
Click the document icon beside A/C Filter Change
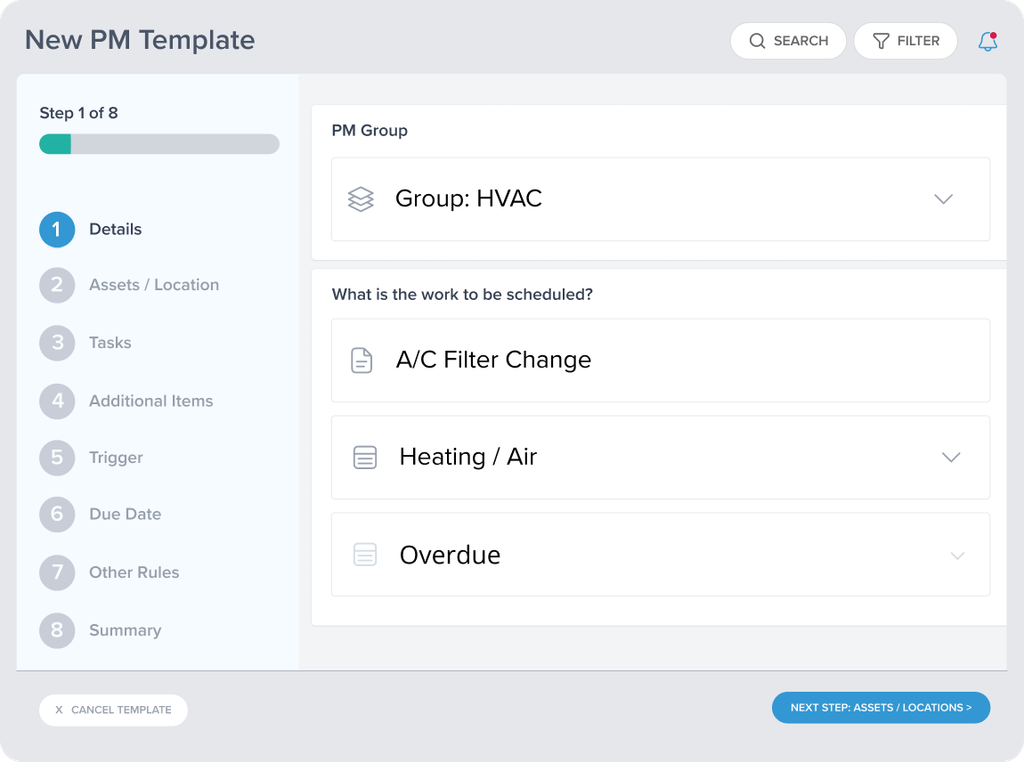[x=361, y=360]
